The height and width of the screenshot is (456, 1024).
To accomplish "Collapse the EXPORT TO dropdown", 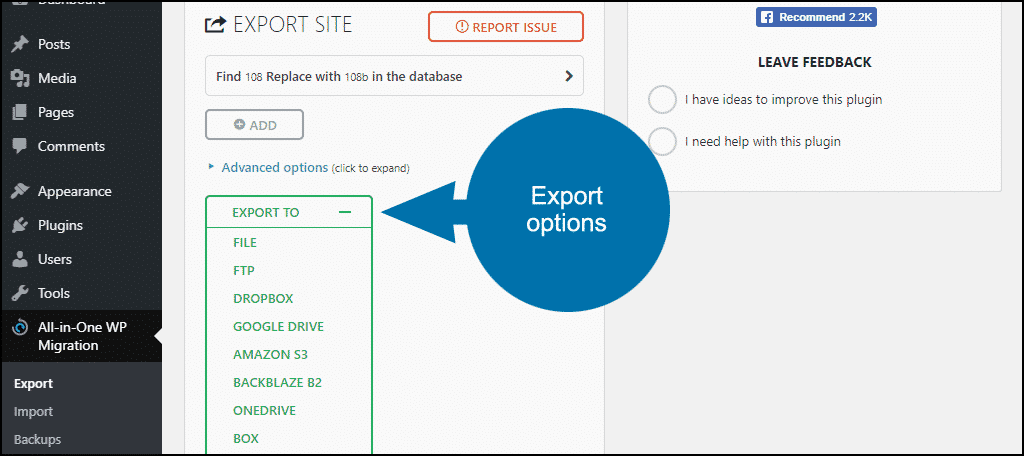I will tap(345, 212).
